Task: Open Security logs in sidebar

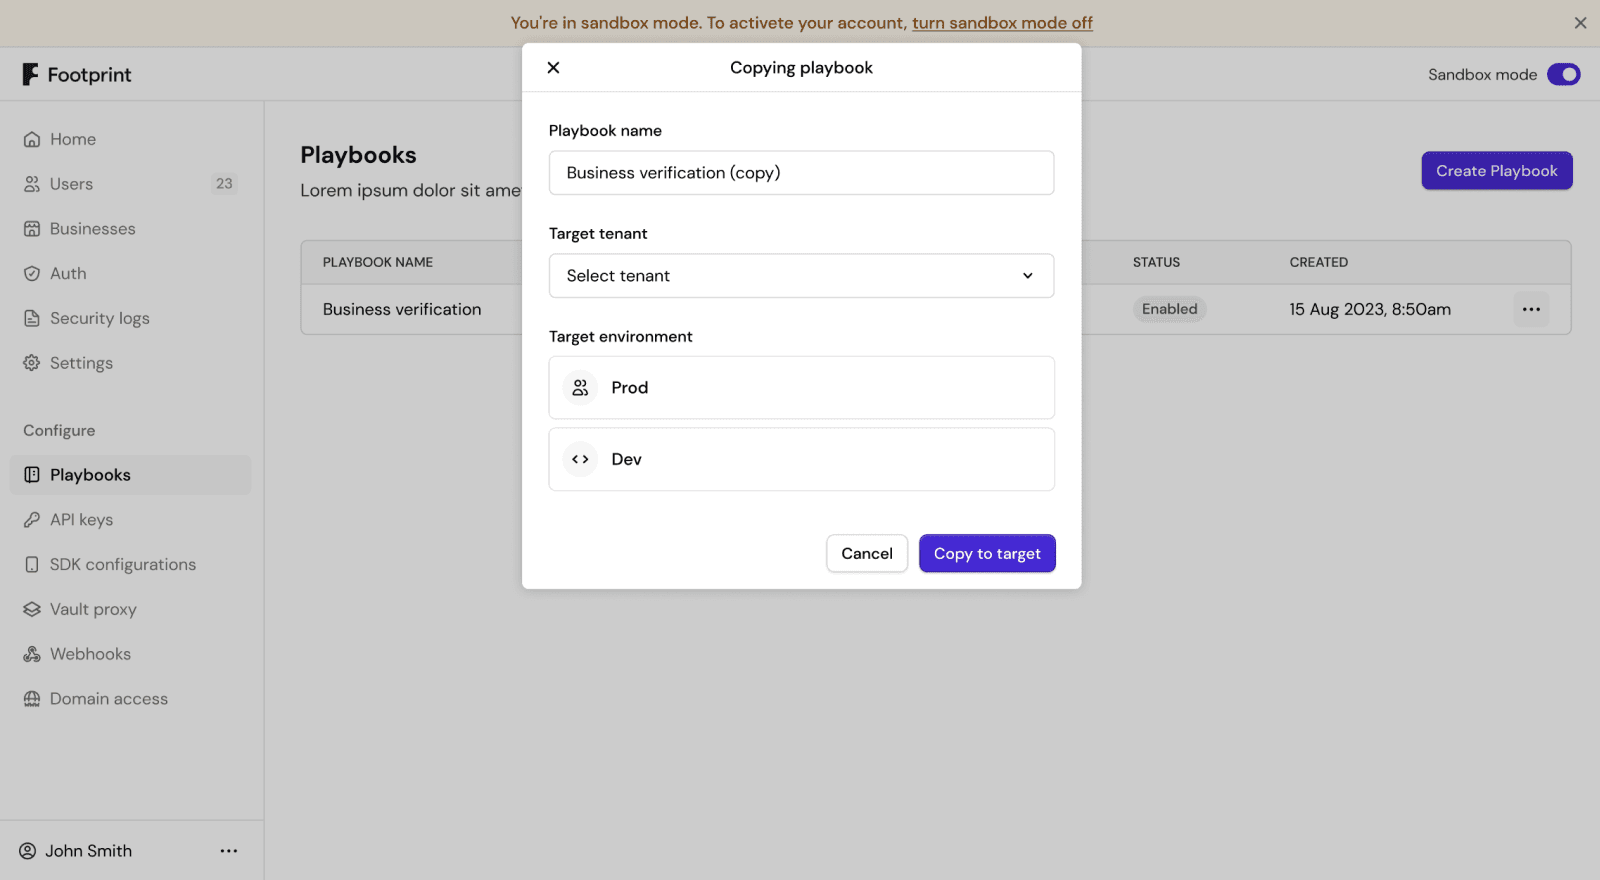Action: pyautogui.click(x=130, y=318)
